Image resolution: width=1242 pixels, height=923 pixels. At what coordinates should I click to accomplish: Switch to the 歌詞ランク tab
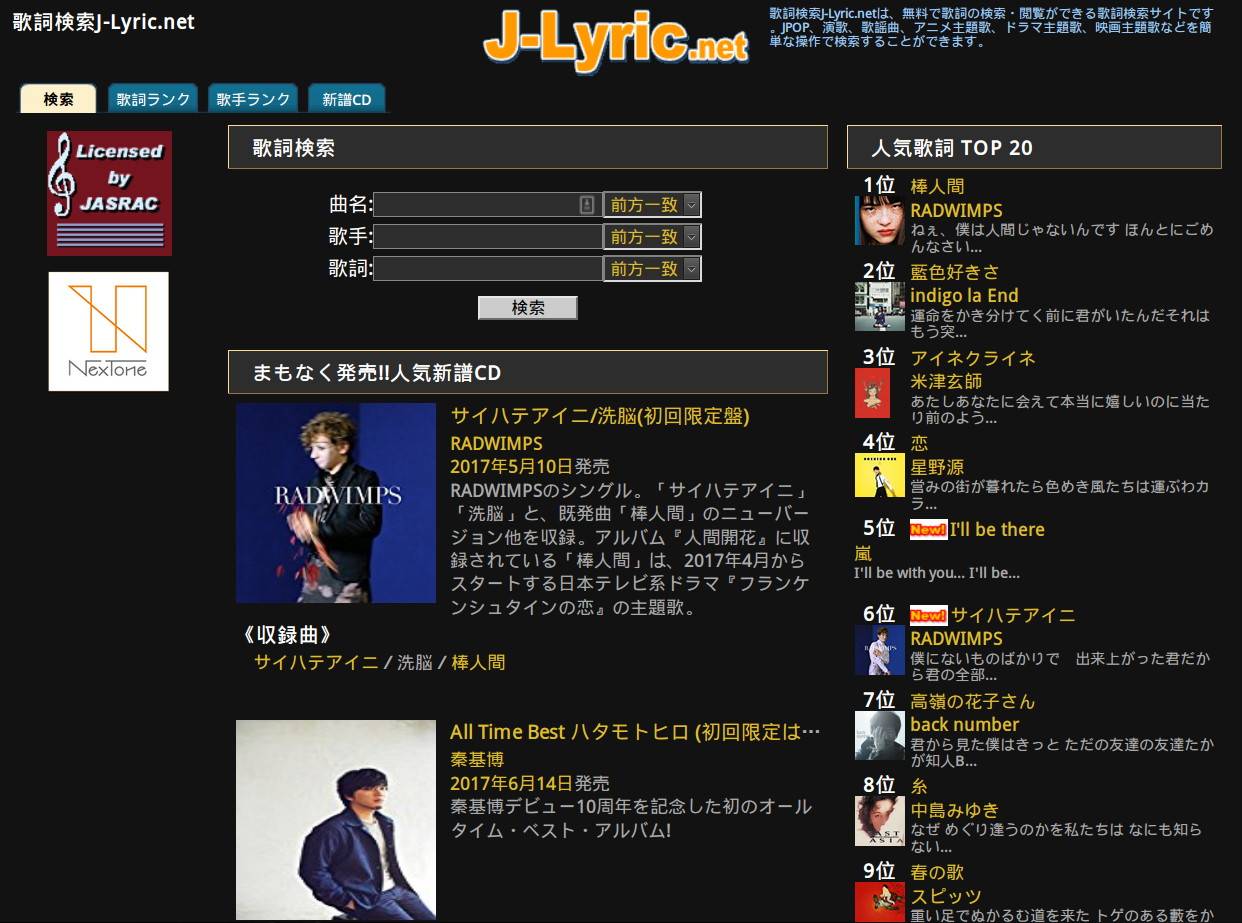[153, 99]
